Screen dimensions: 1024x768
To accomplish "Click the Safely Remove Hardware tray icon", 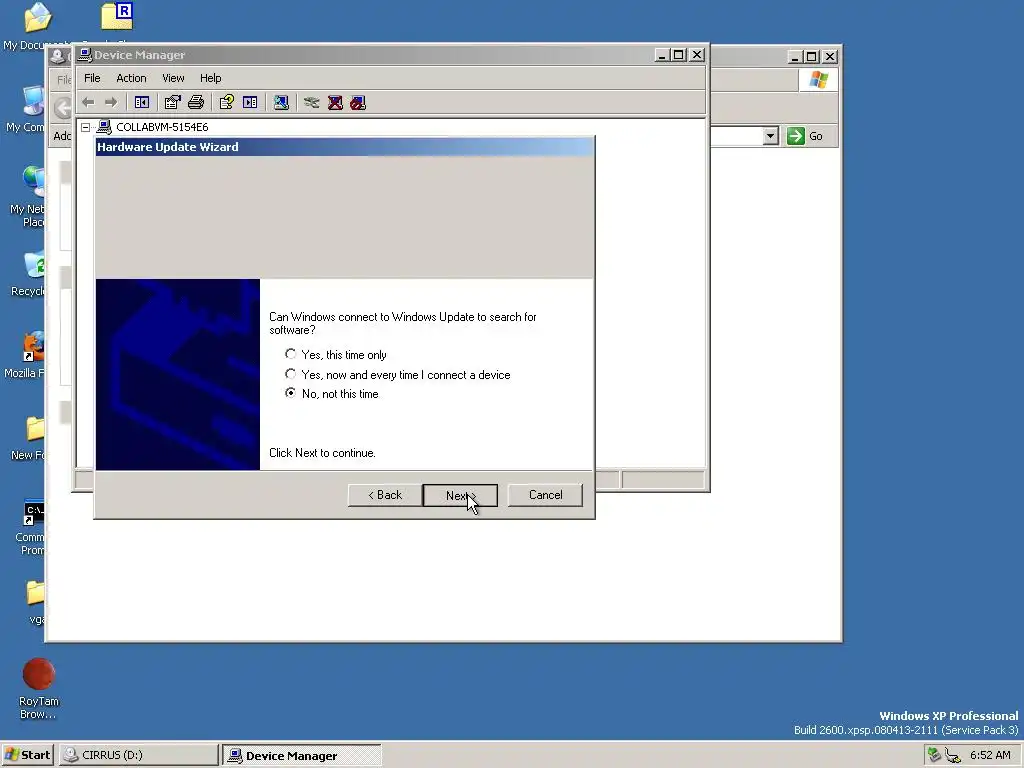I will point(934,755).
